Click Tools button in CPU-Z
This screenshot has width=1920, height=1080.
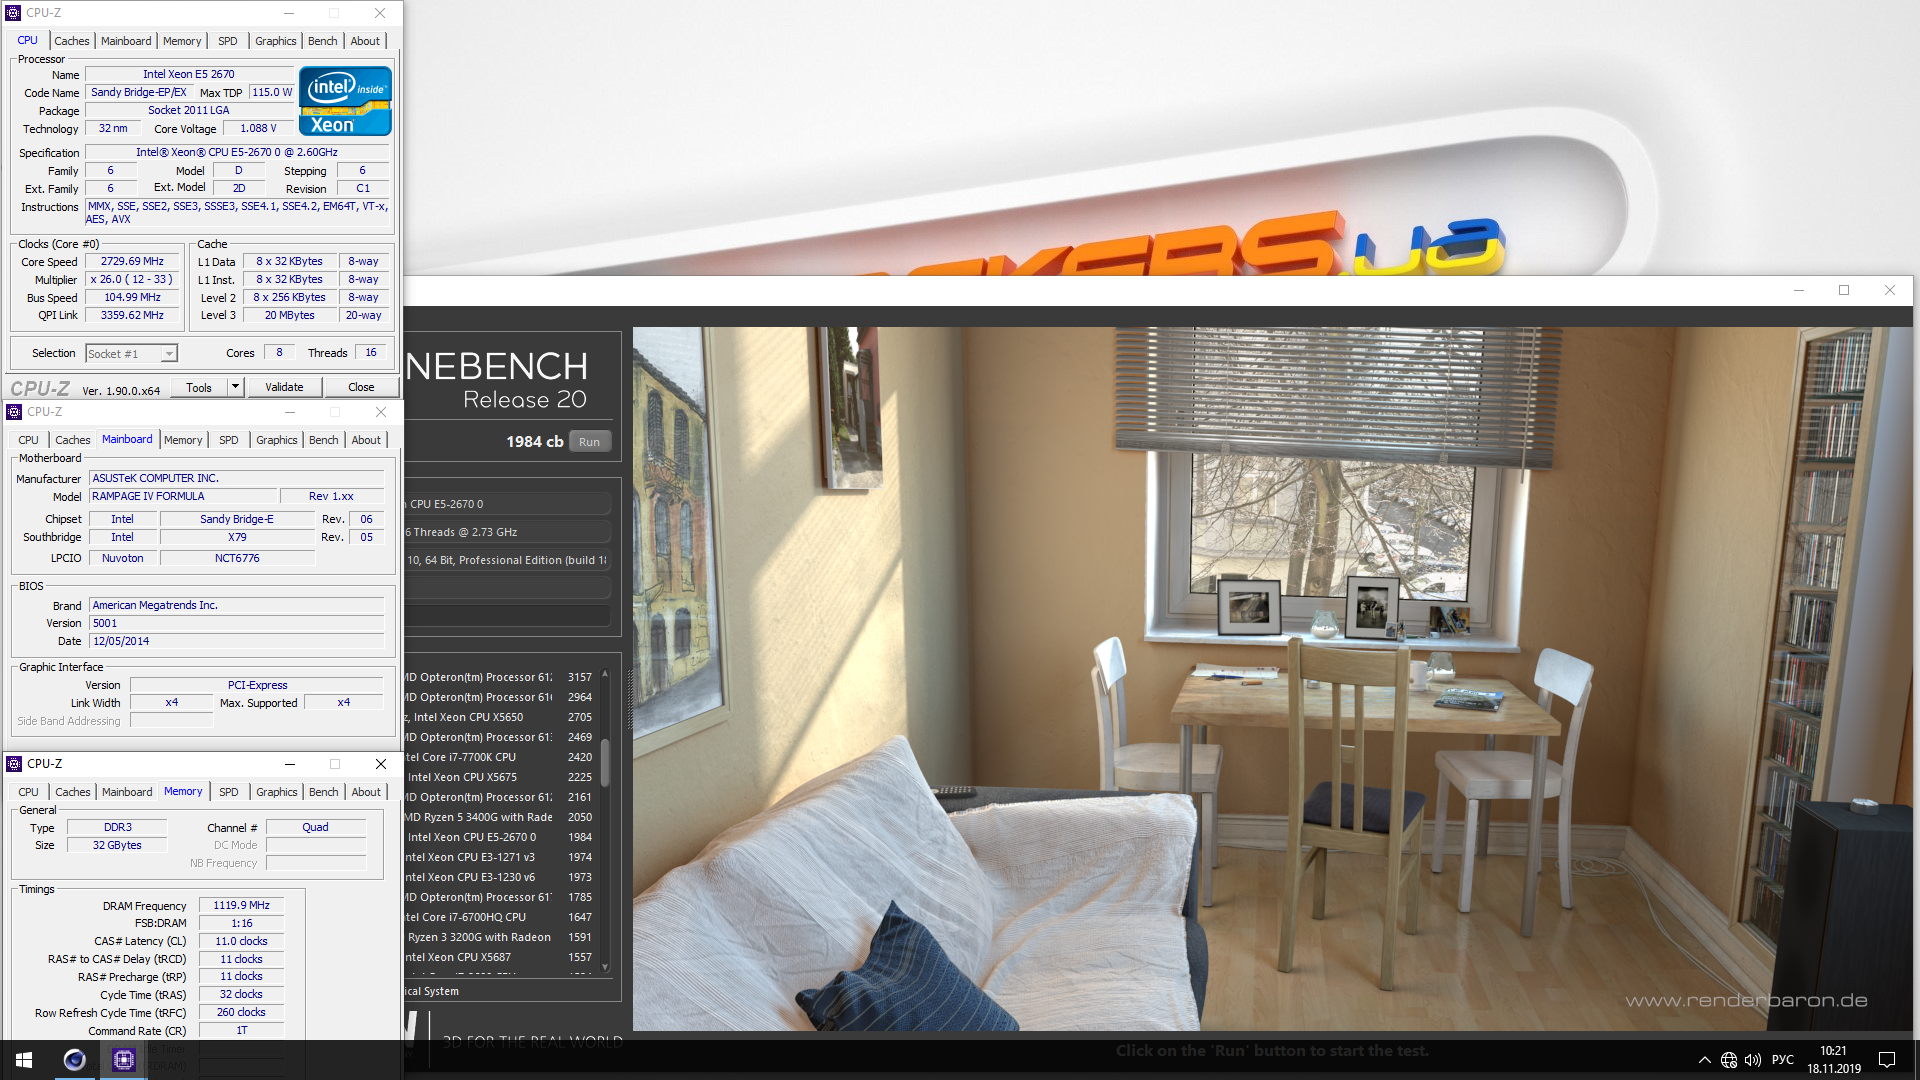[199, 388]
